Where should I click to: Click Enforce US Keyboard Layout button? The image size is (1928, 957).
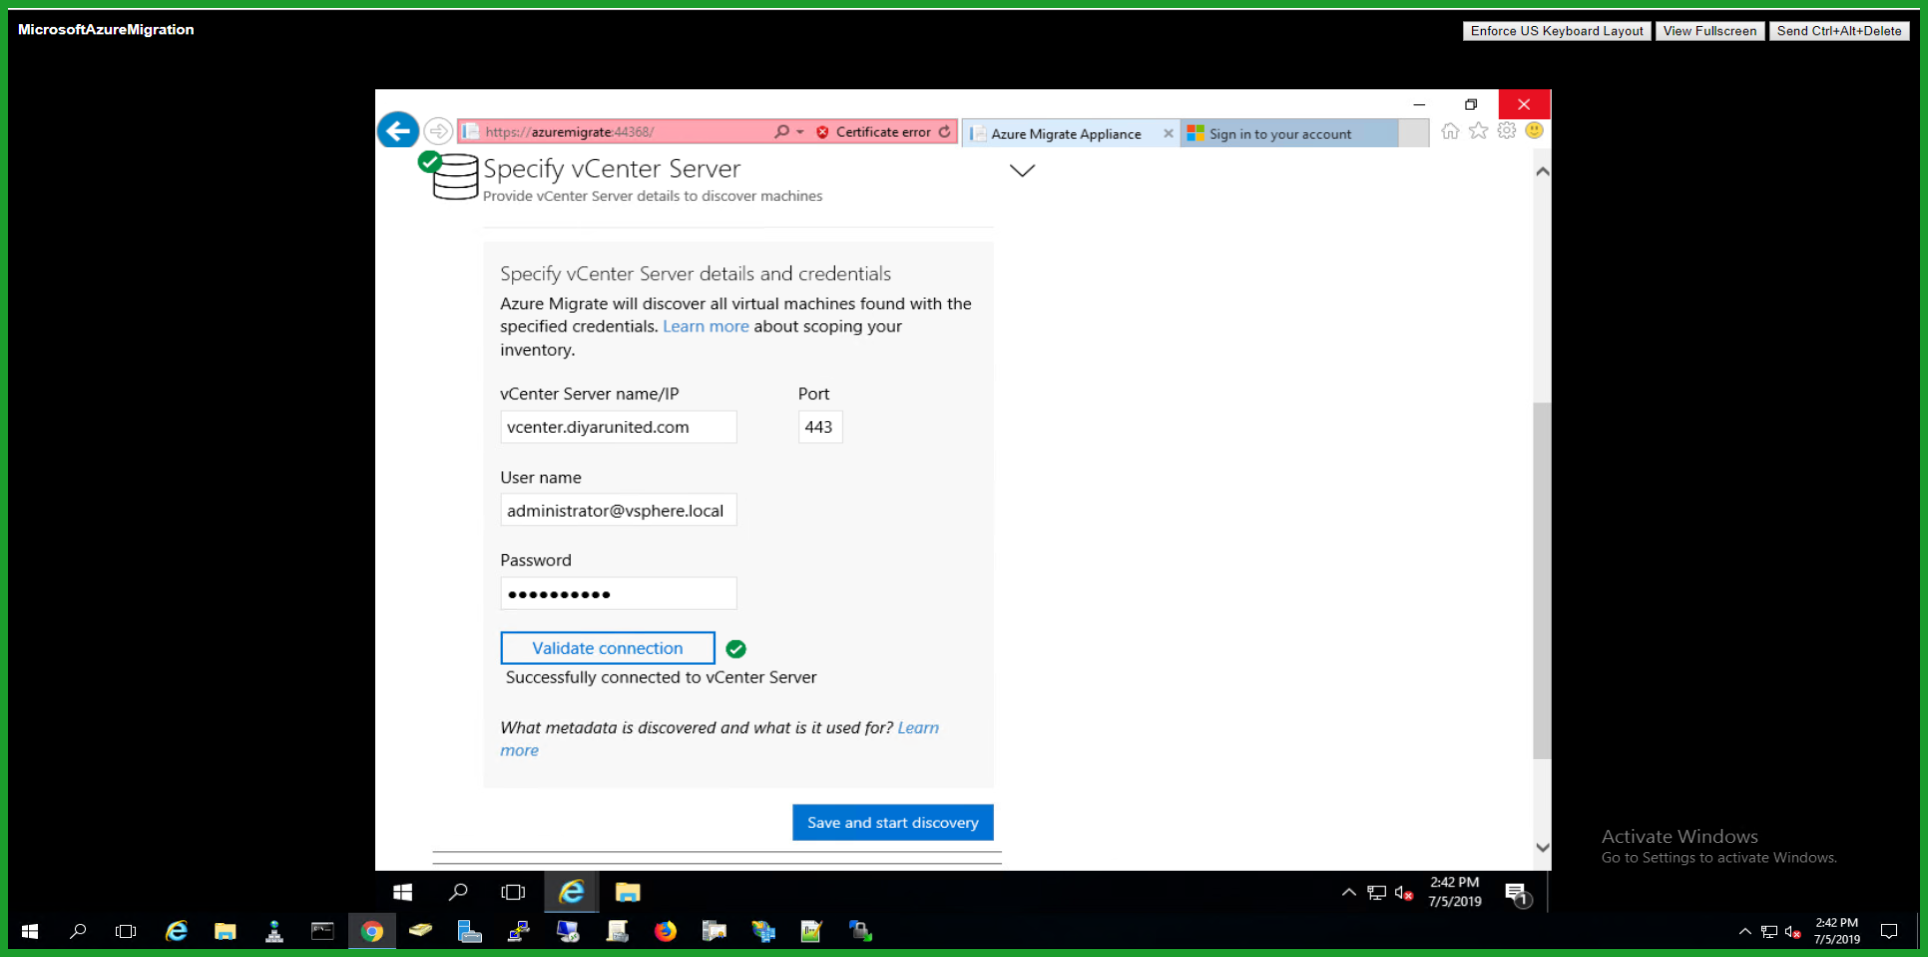(1557, 31)
